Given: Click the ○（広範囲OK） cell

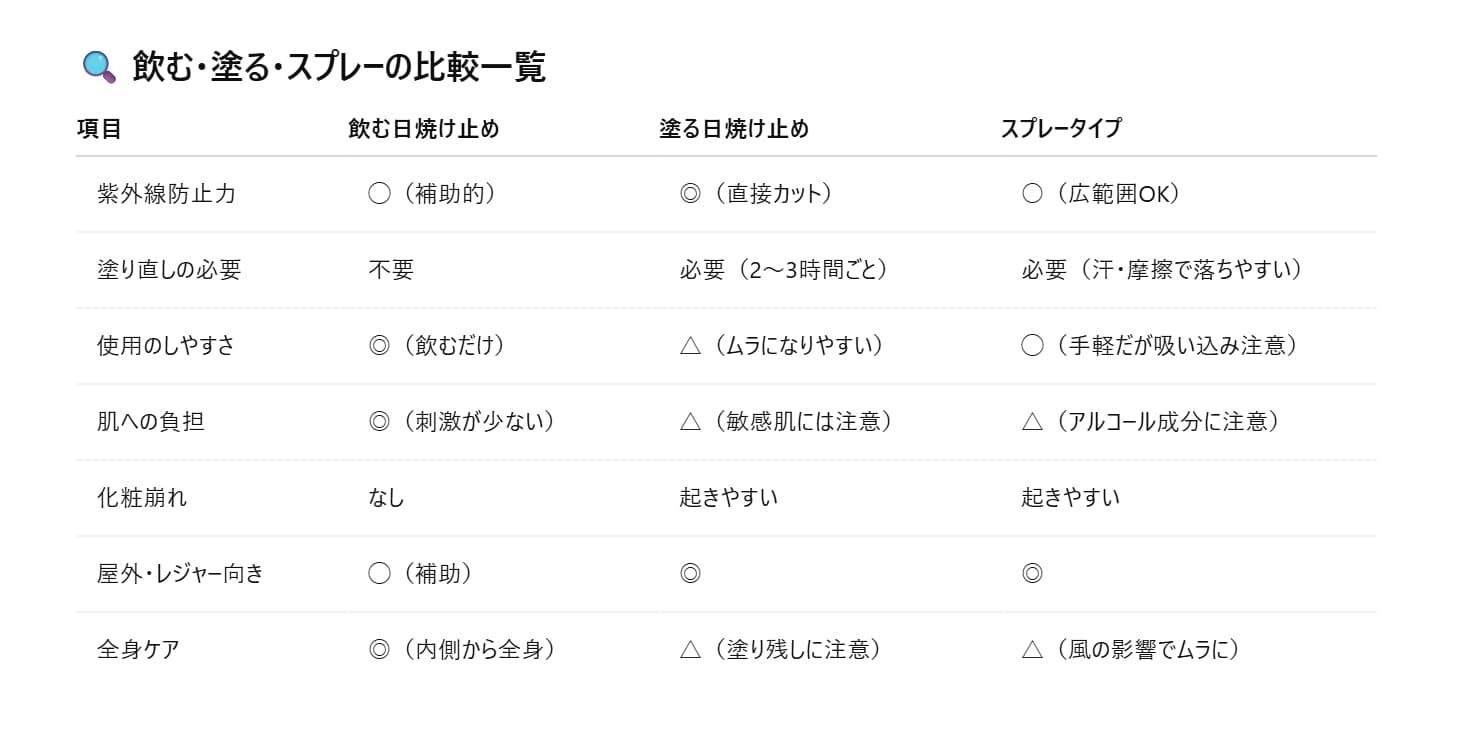Looking at the screenshot, I should pos(1101,194).
